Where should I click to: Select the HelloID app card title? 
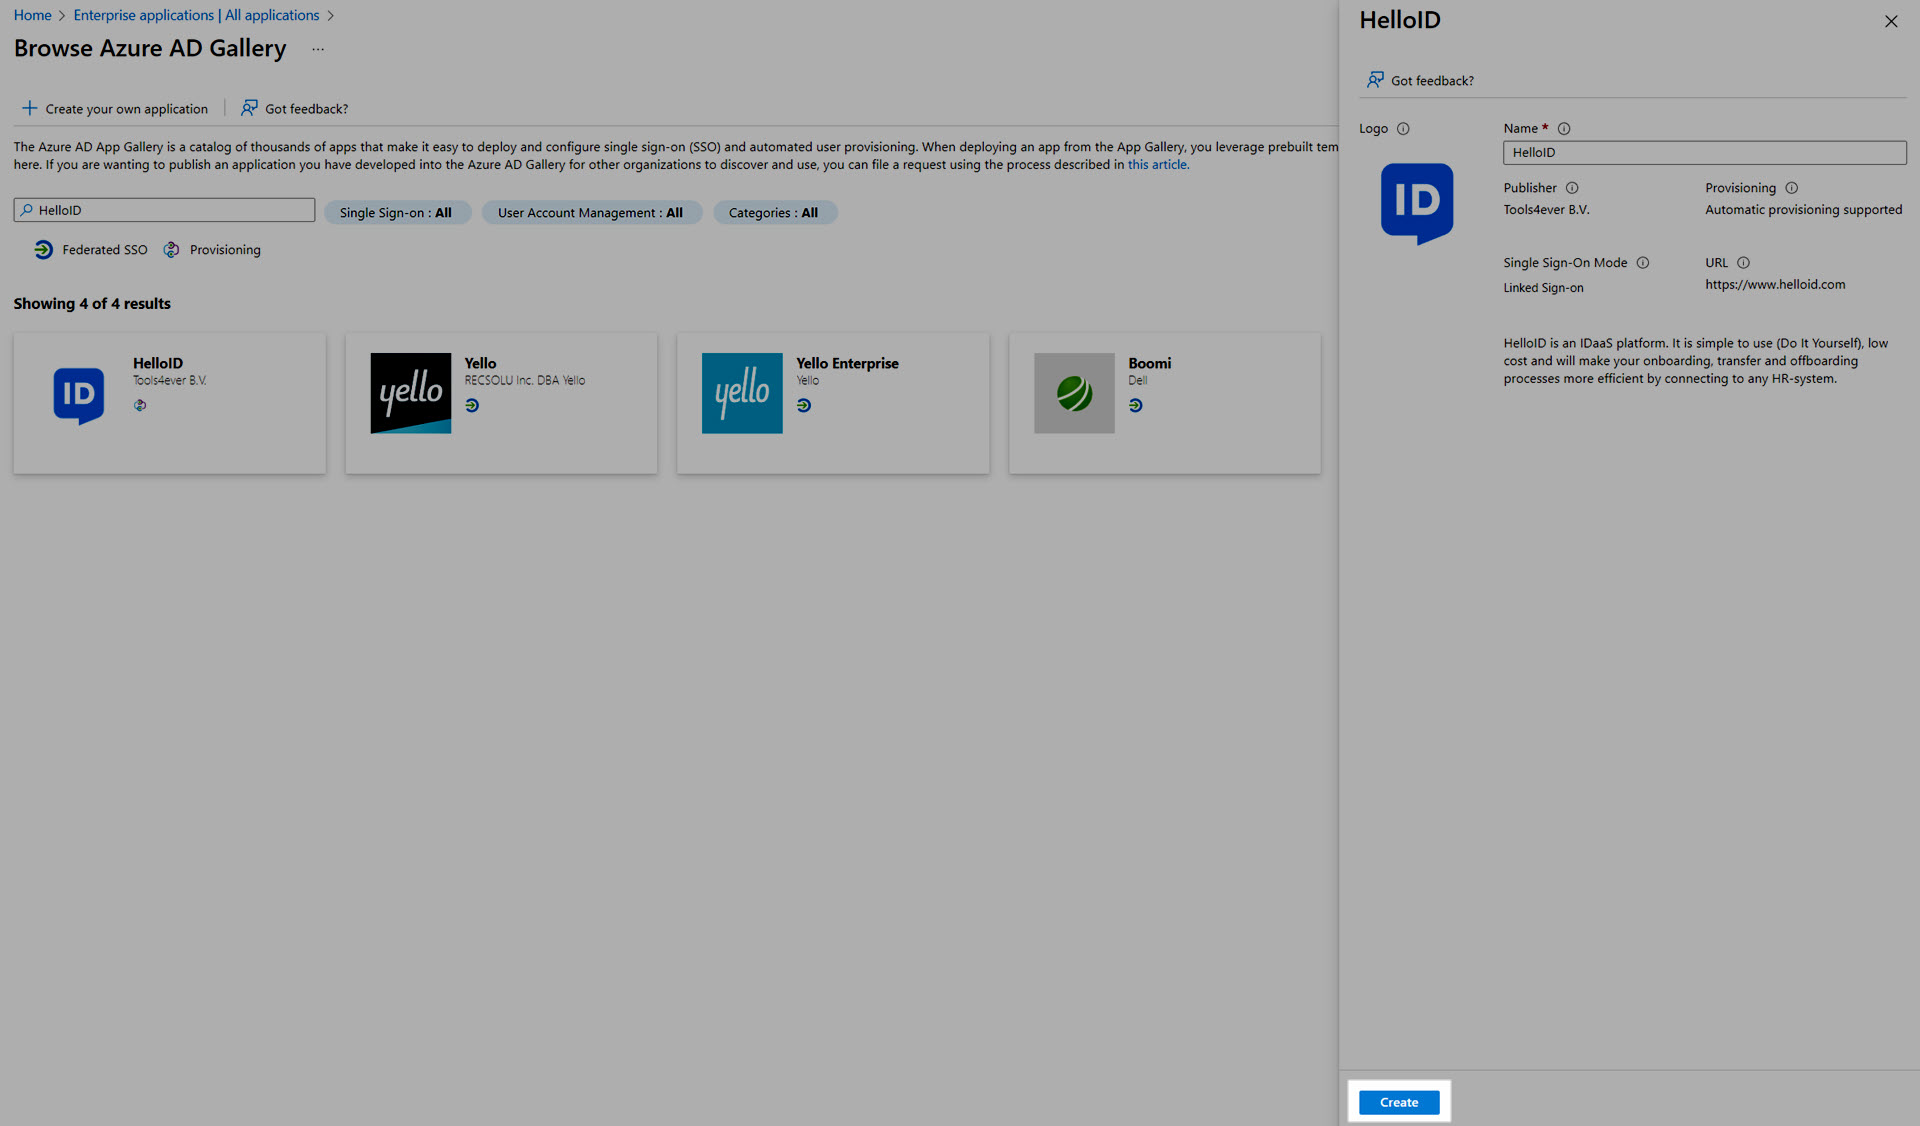click(158, 363)
